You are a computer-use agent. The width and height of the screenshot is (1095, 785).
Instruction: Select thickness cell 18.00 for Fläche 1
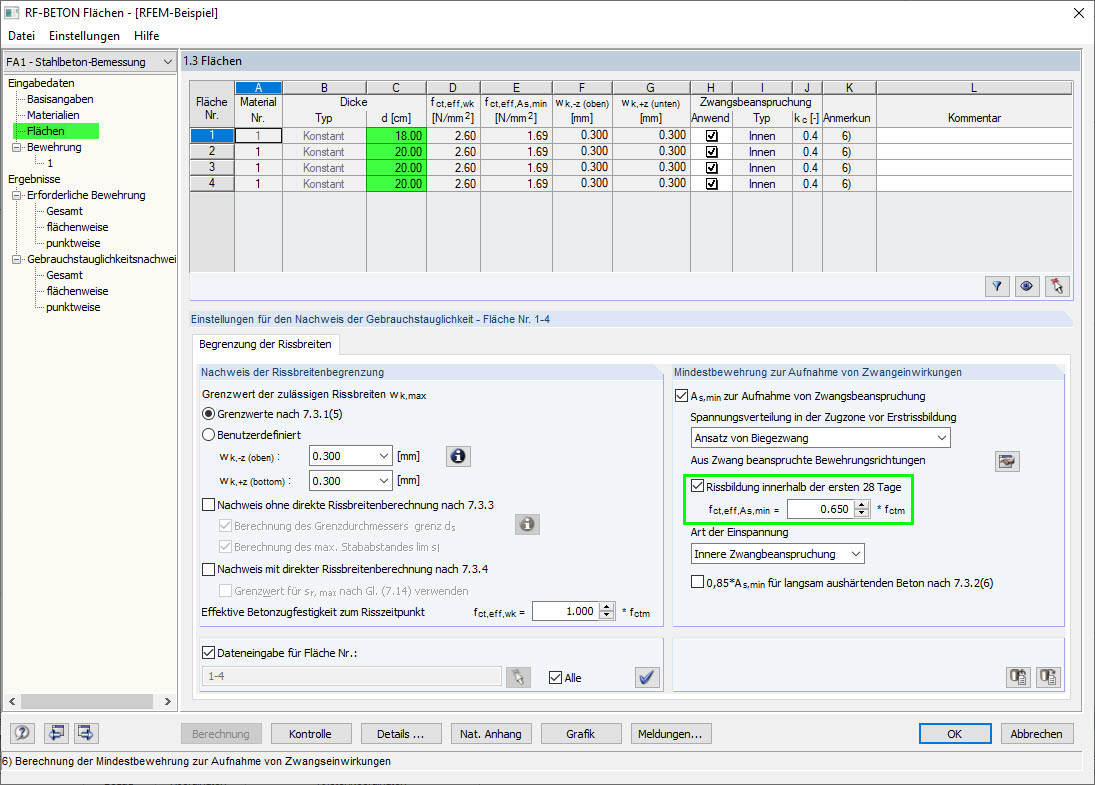[x=396, y=135]
